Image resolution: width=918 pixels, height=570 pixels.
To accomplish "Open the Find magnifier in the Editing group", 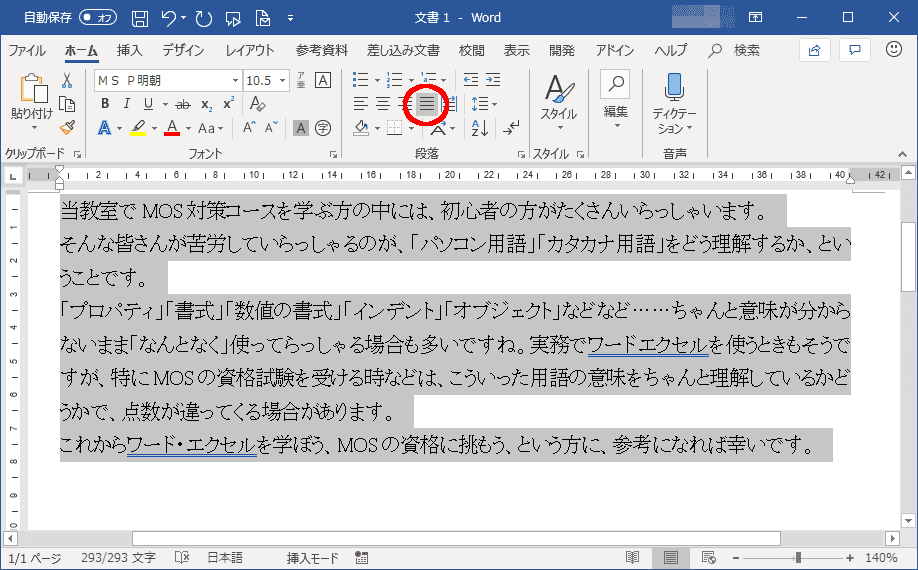I will (x=615, y=85).
